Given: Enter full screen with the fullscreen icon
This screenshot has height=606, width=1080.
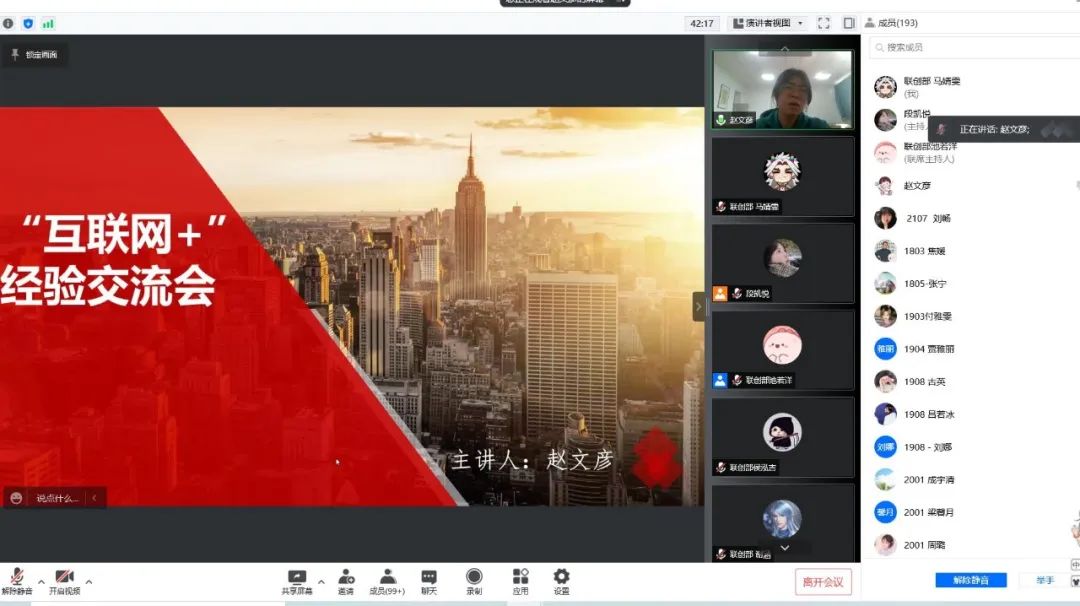Looking at the screenshot, I should [x=824, y=23].
